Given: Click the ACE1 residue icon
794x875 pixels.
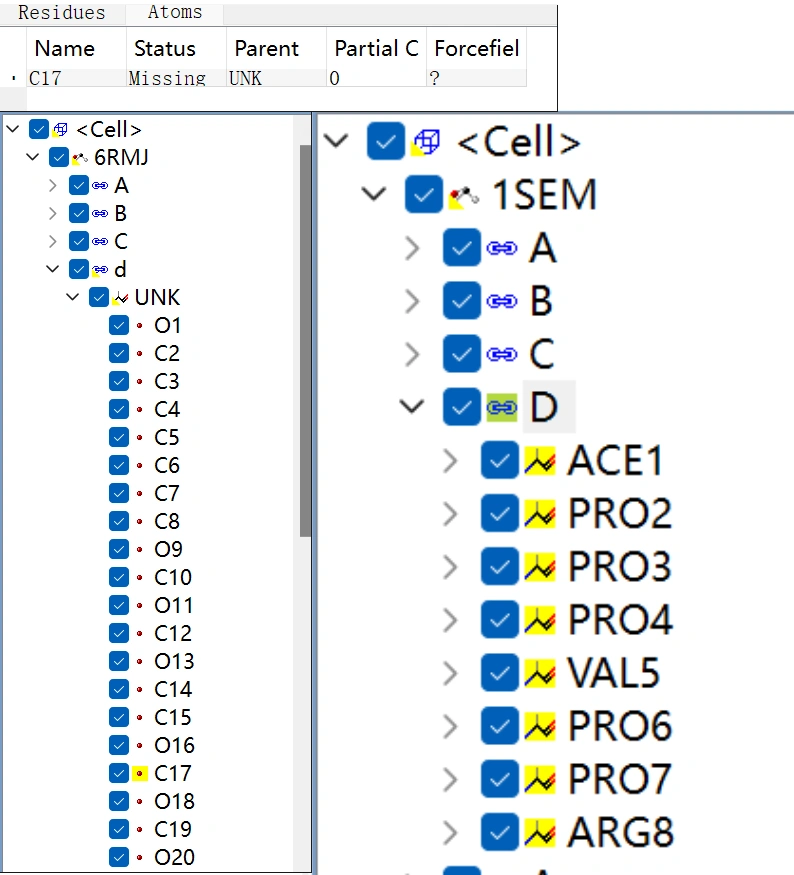Looking at the screenshot, I should point(540,460).
